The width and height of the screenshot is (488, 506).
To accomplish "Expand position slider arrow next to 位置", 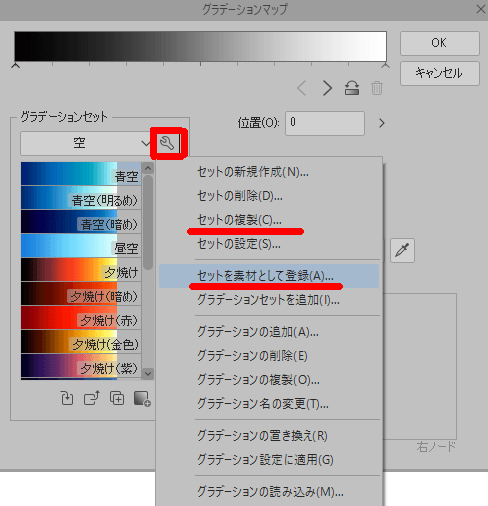I will click(382, 123).
